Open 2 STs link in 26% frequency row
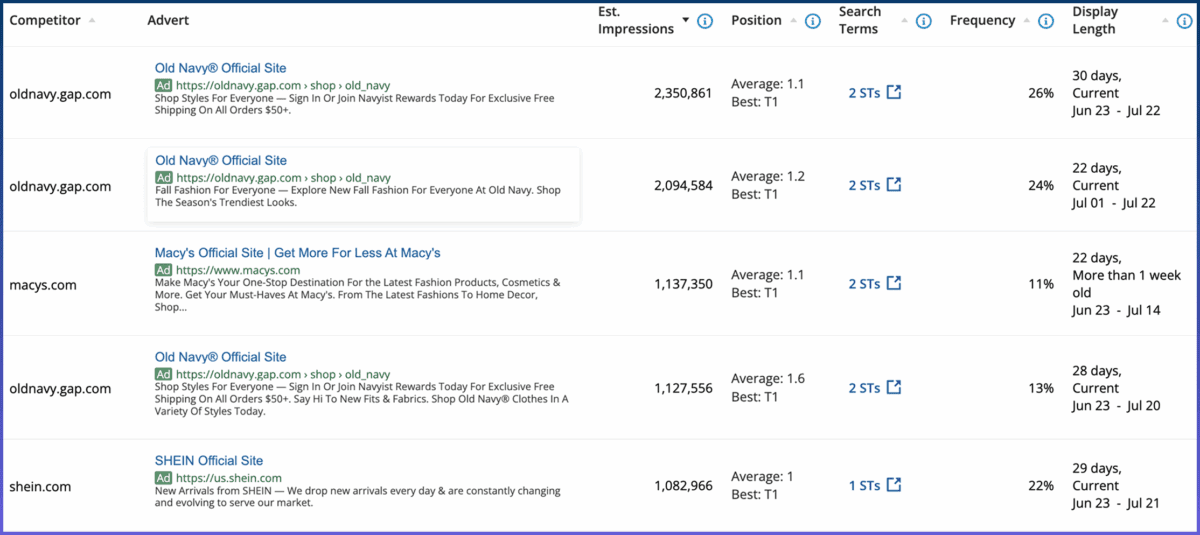Image resolution: width=1200 pixels, height=535 pixels. (864, 93)
